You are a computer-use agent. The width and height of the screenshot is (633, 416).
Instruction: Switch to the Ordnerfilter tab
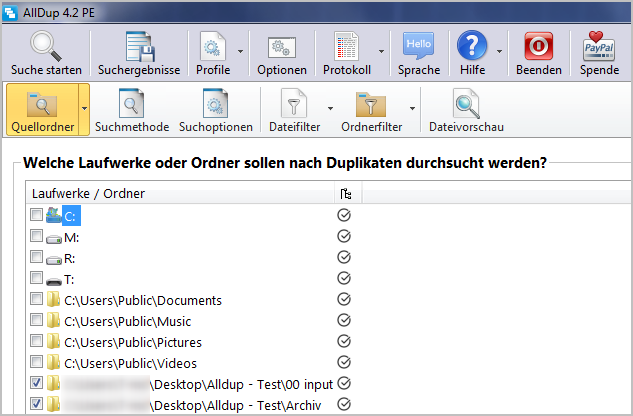click(x=371, y=110)
